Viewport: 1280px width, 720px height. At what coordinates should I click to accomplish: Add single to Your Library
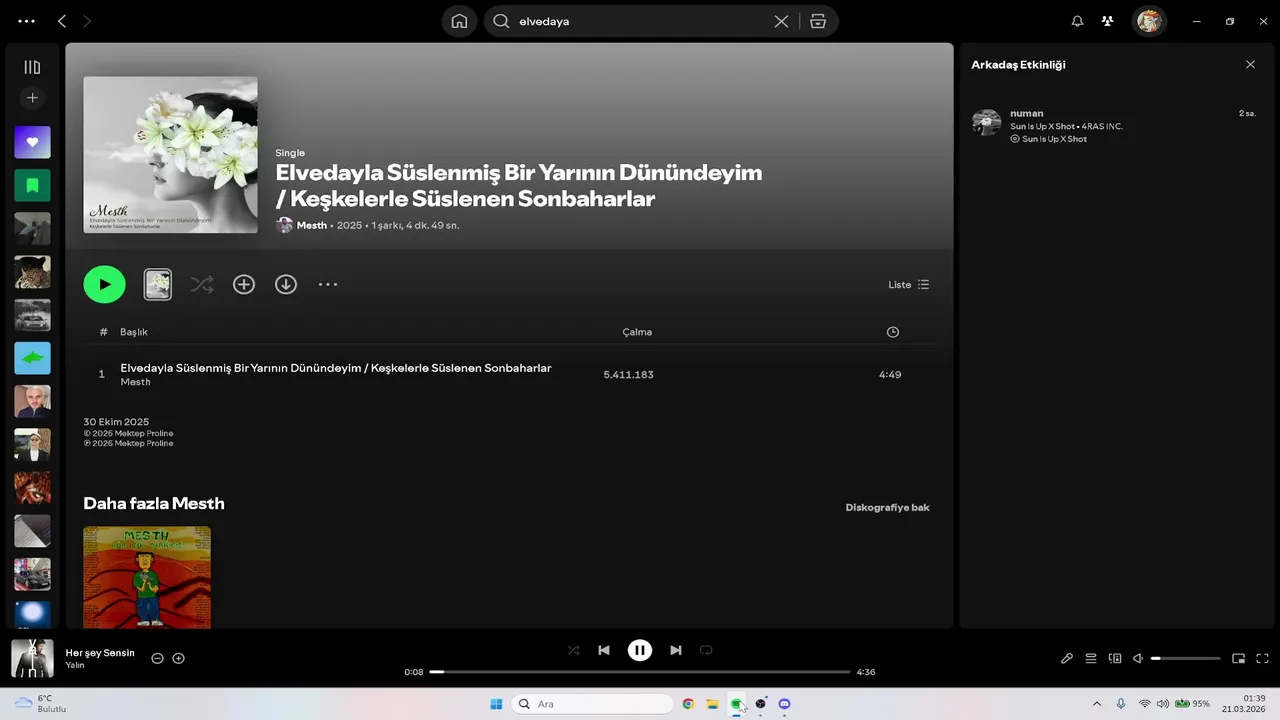[244, 285]
